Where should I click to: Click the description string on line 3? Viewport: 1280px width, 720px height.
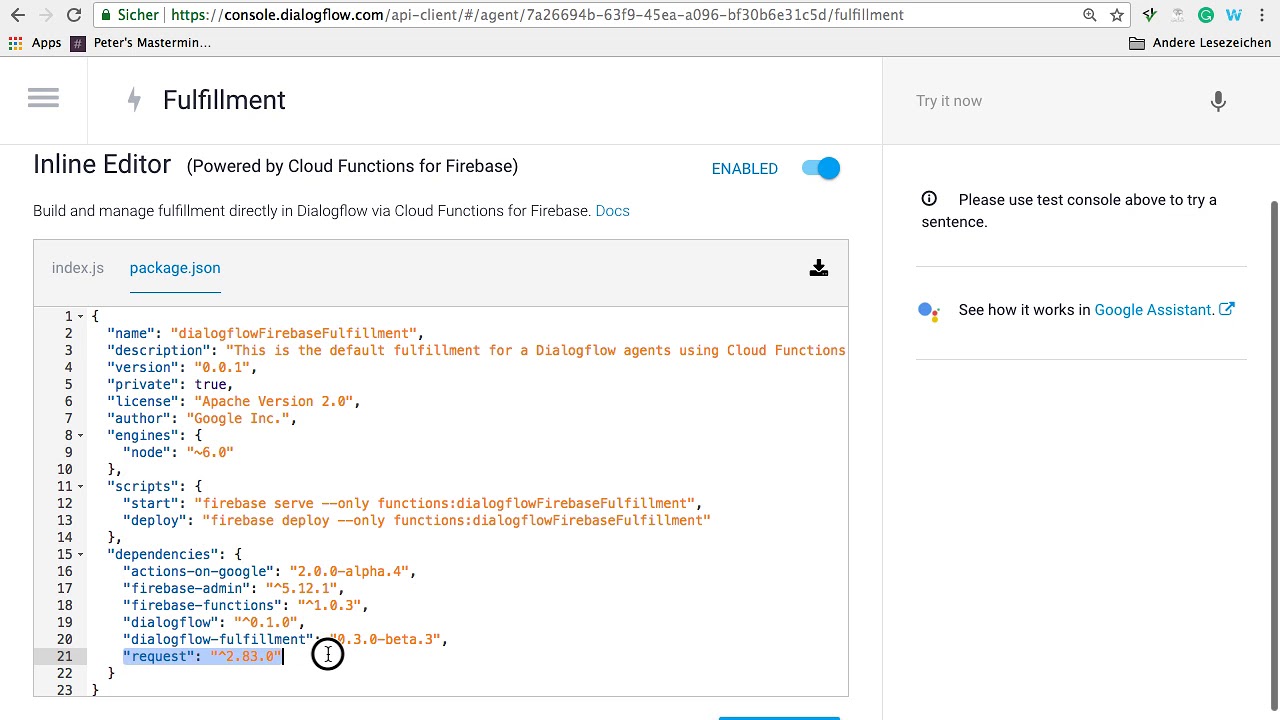click(x=536, y=350)
